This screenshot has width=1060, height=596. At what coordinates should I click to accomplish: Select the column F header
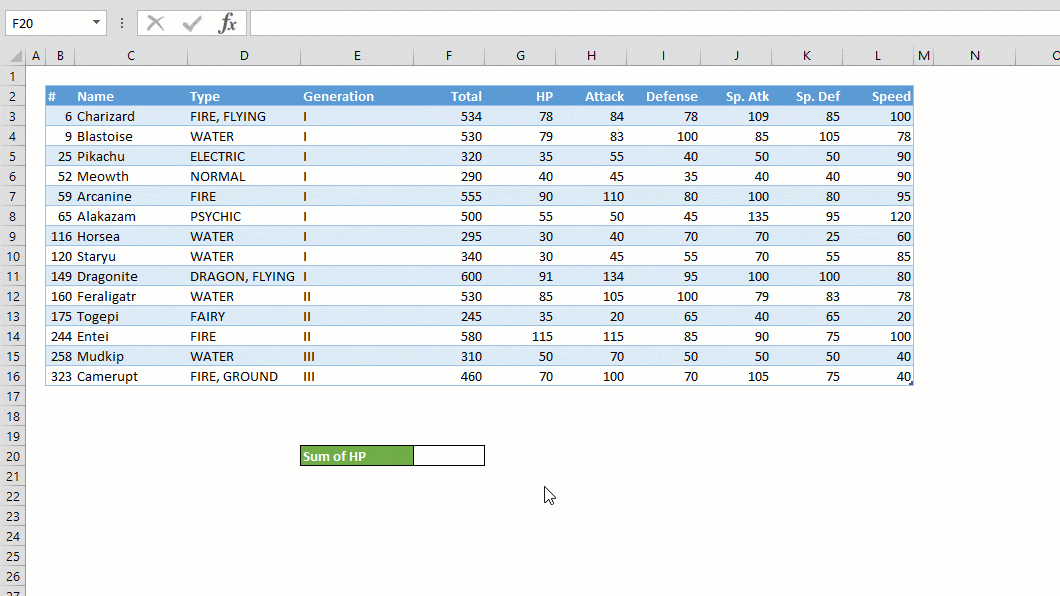[x=448, y=56]
